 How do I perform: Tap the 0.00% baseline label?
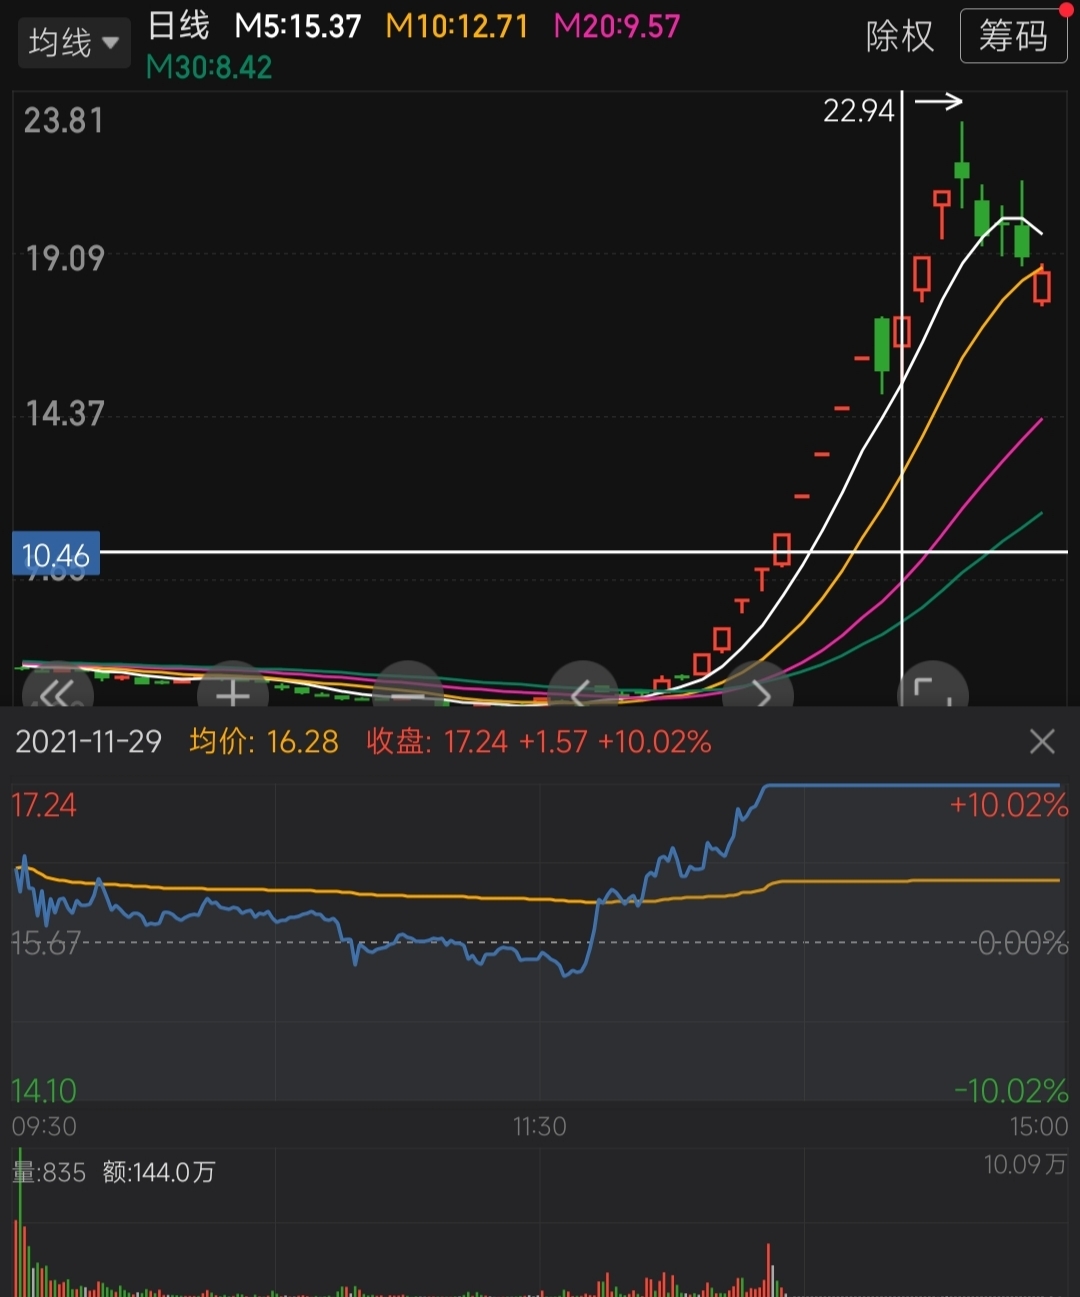pyautogui.click(x=1022, y=942)
